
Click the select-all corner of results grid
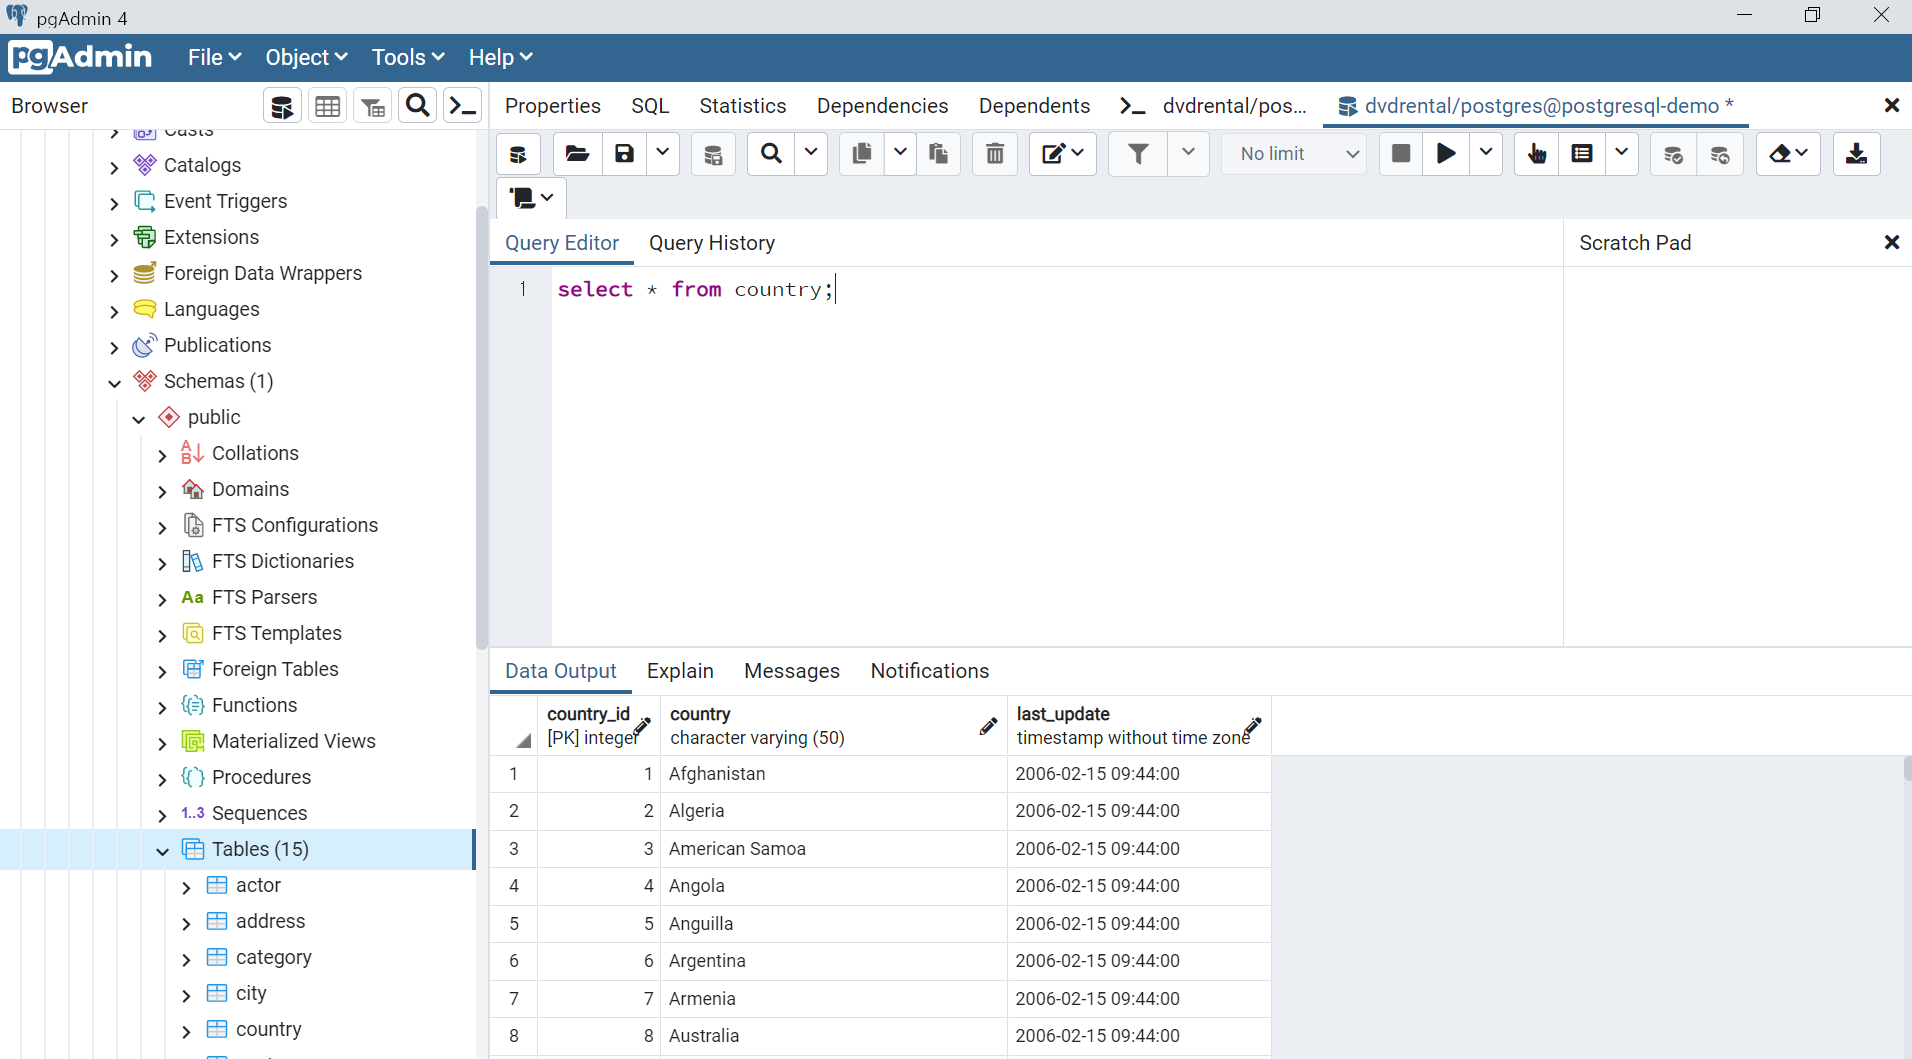tap(514, 727)
